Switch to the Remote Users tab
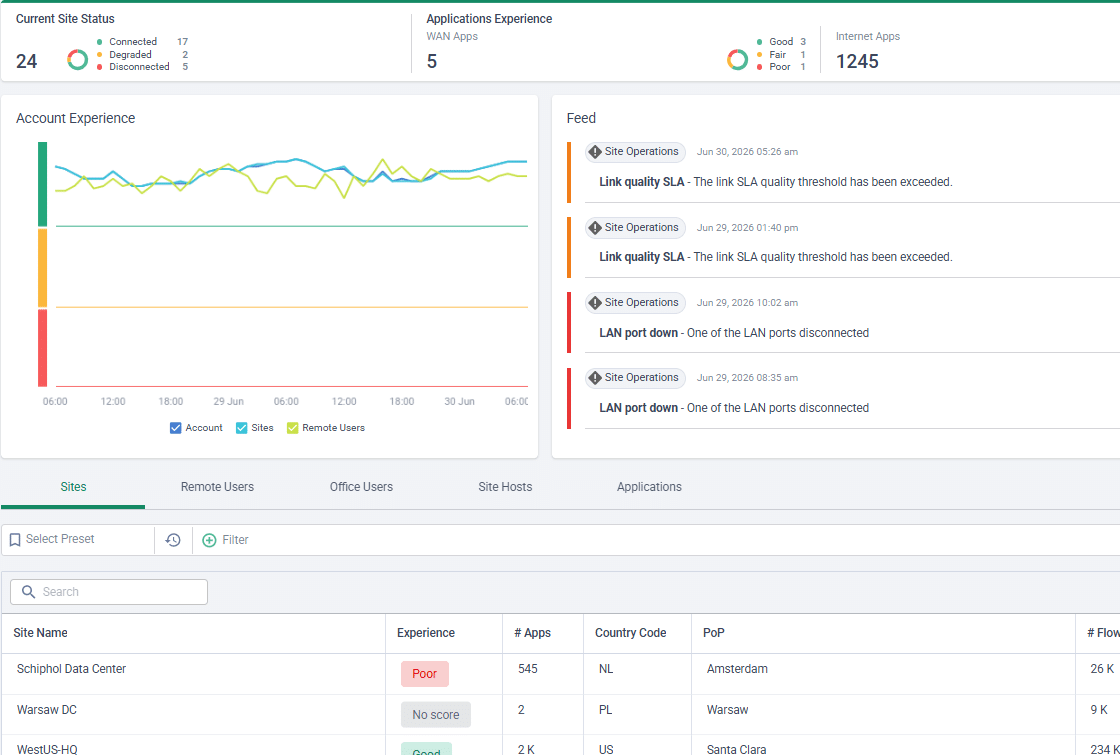This screenshot has height=755, width=1120. [x=217, y=487]
